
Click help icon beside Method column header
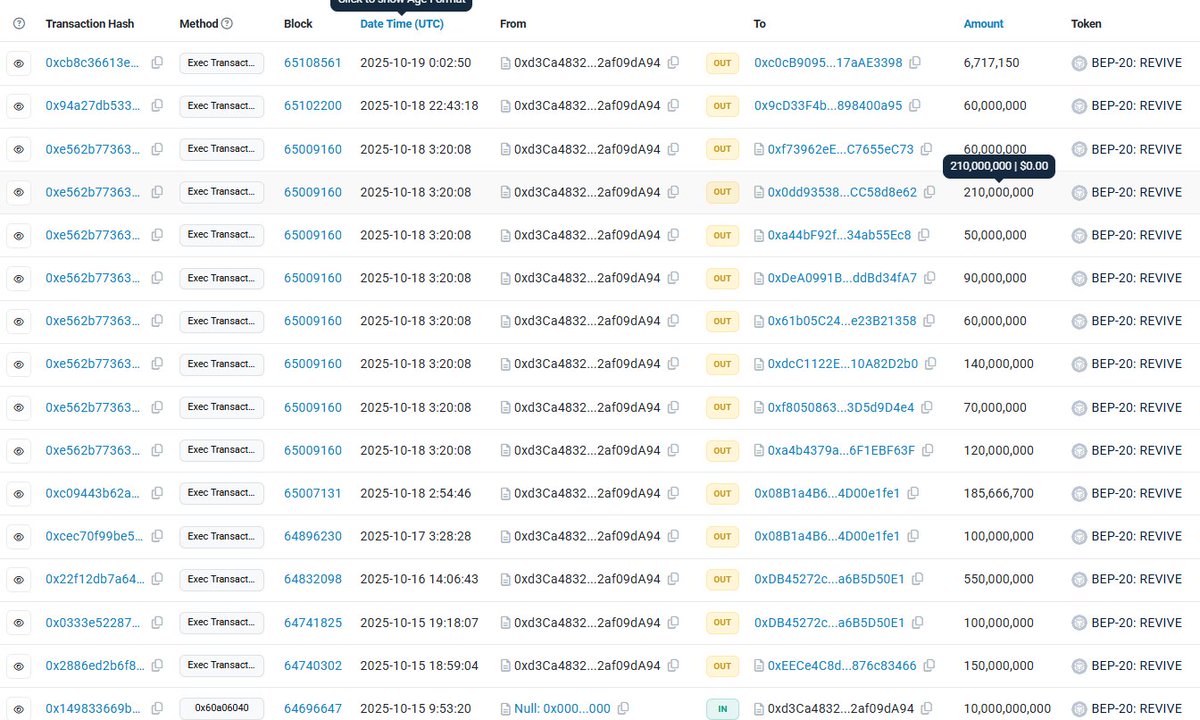pos(227,24)
